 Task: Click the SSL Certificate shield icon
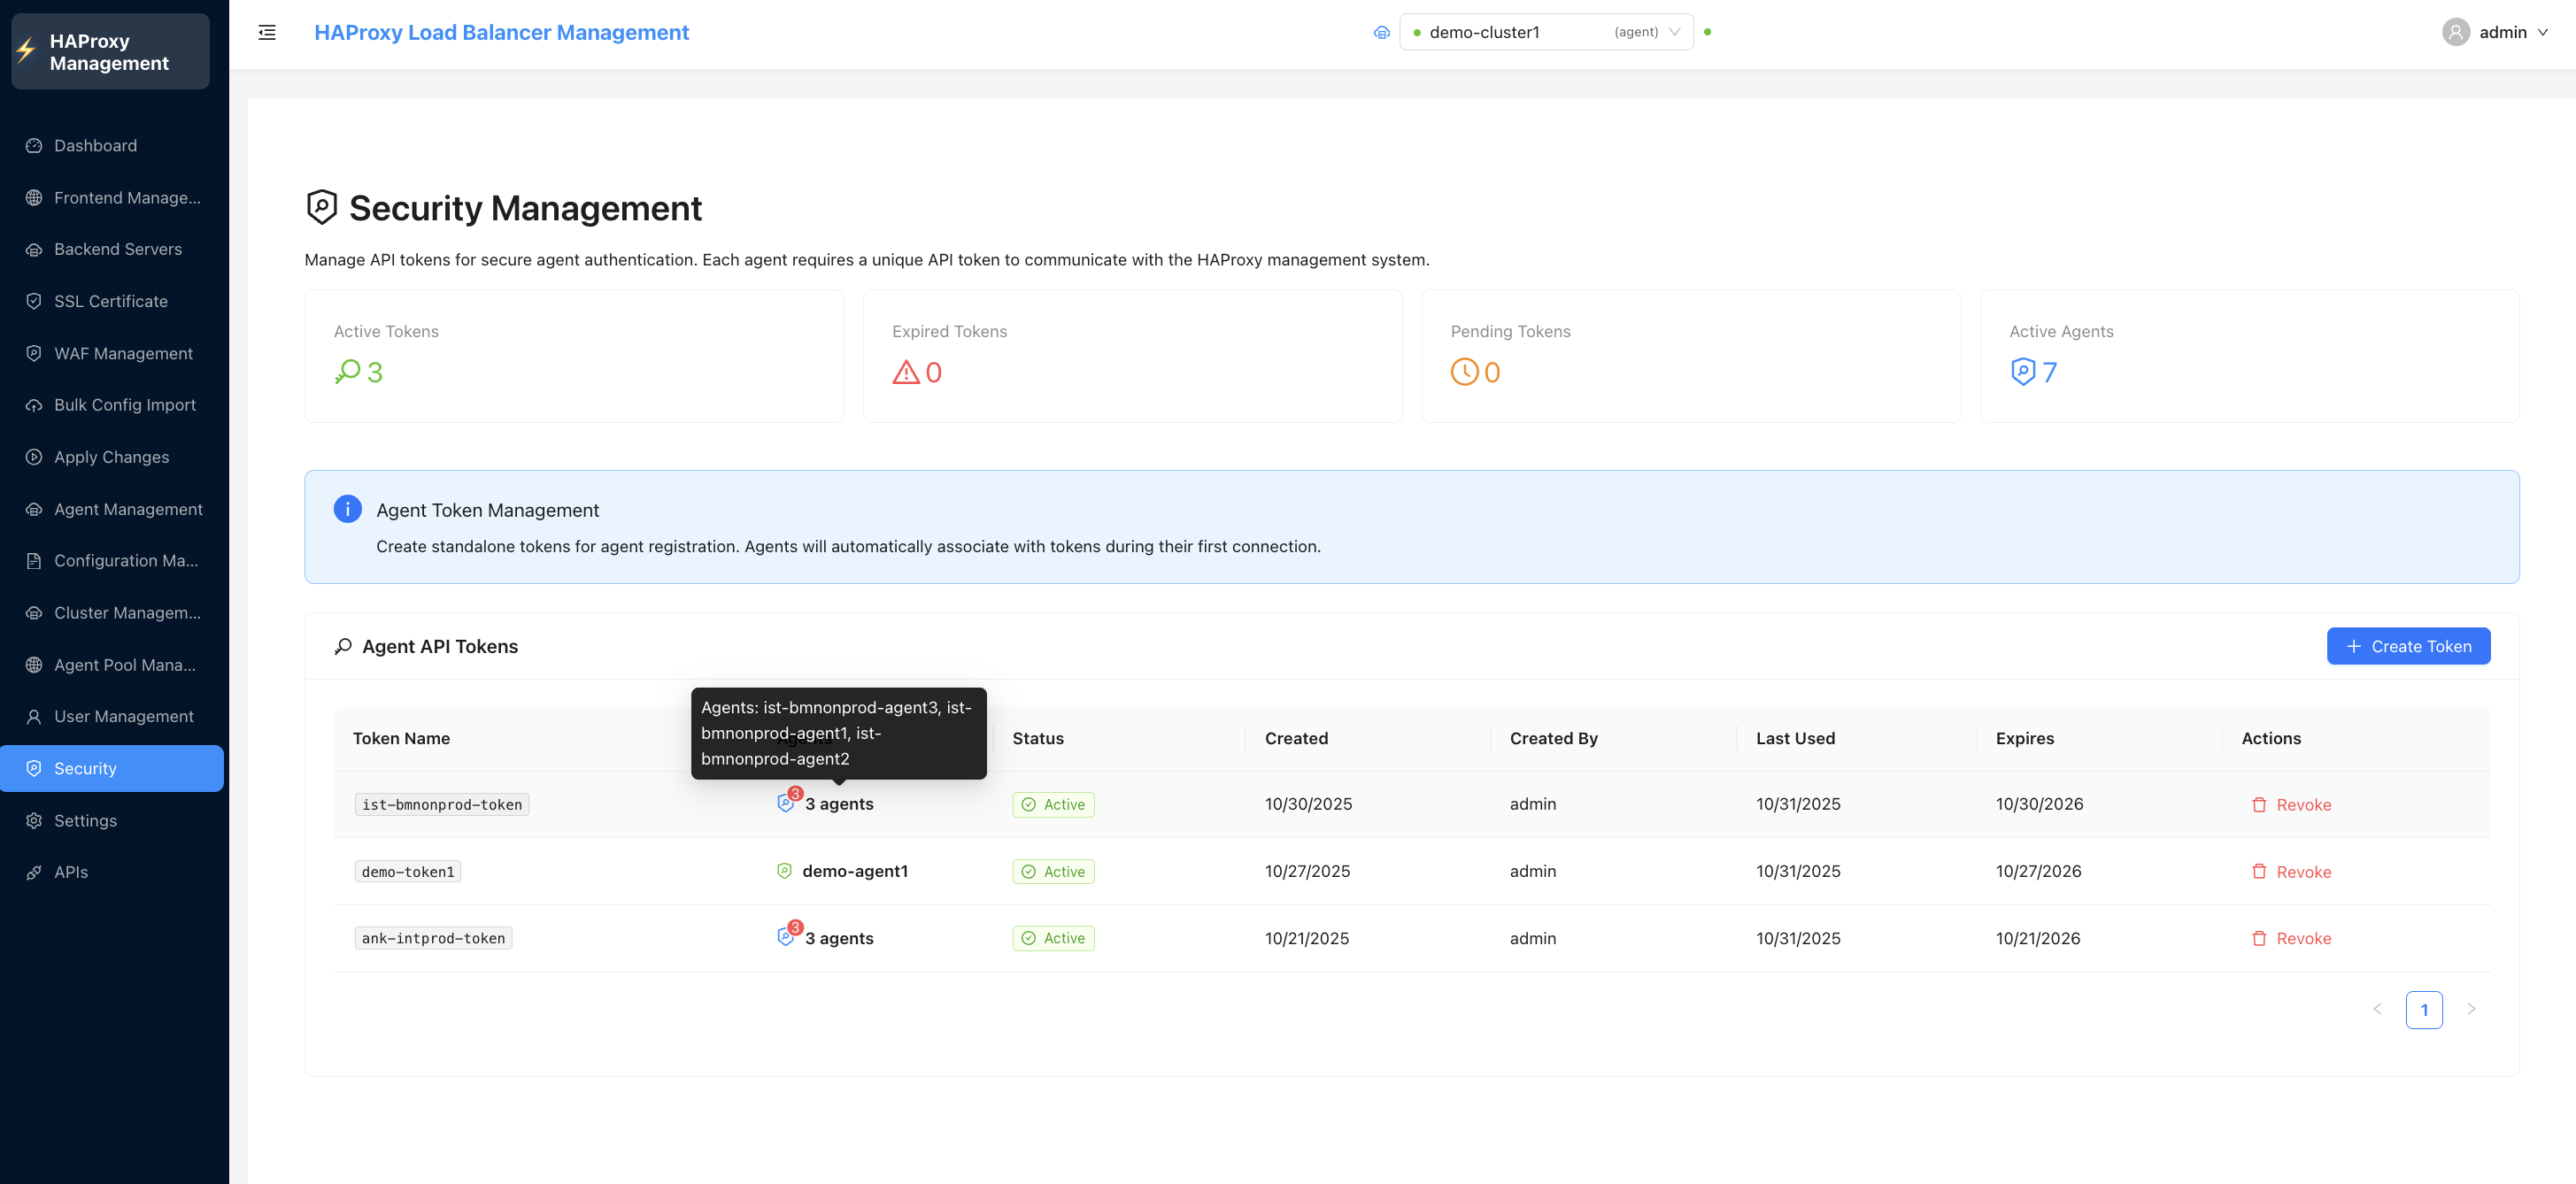pyautogui.click(x=34, y=301)
